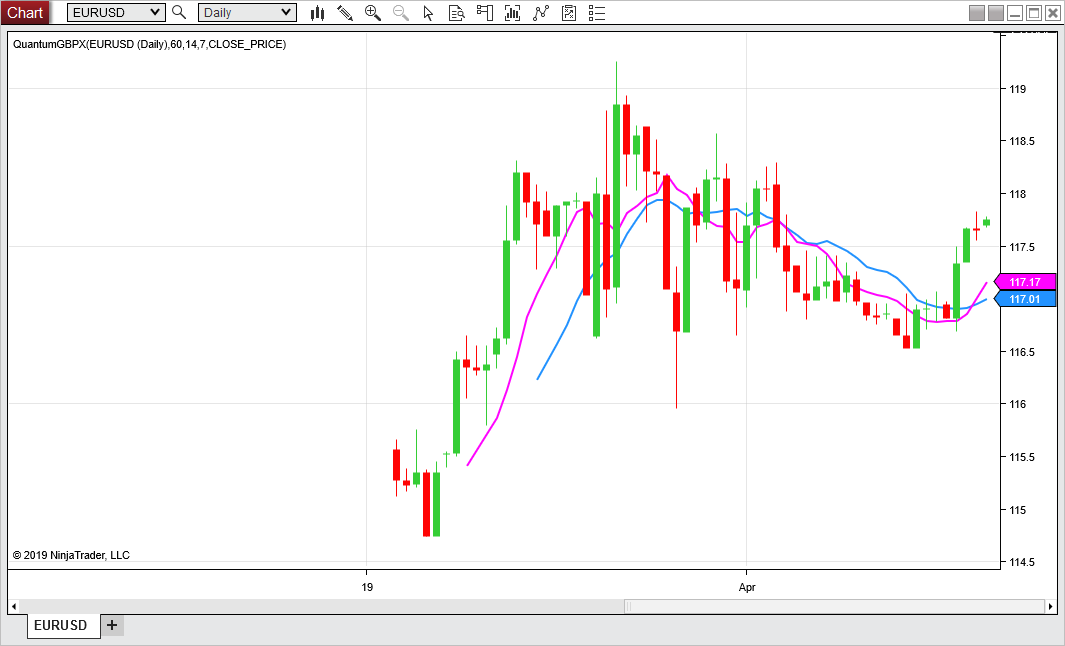This screenshot has height=646, width=1065.
Task: Click the 2019 NinjaTrader copyright text
Action: 71,555
